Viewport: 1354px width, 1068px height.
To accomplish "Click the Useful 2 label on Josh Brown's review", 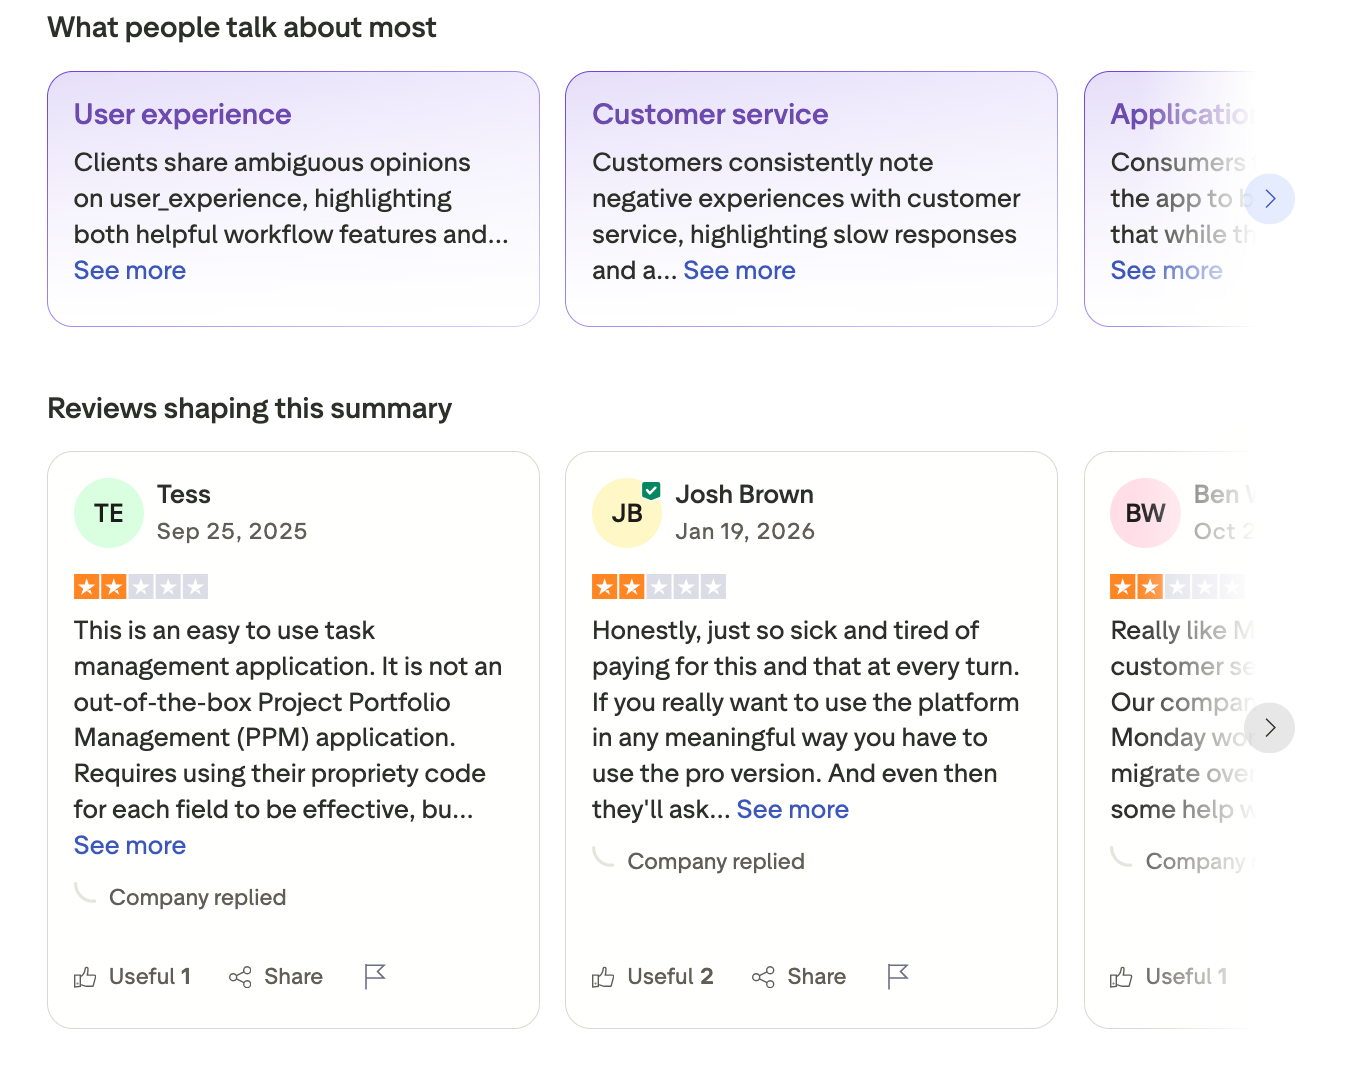I will [x=670, y=977].
